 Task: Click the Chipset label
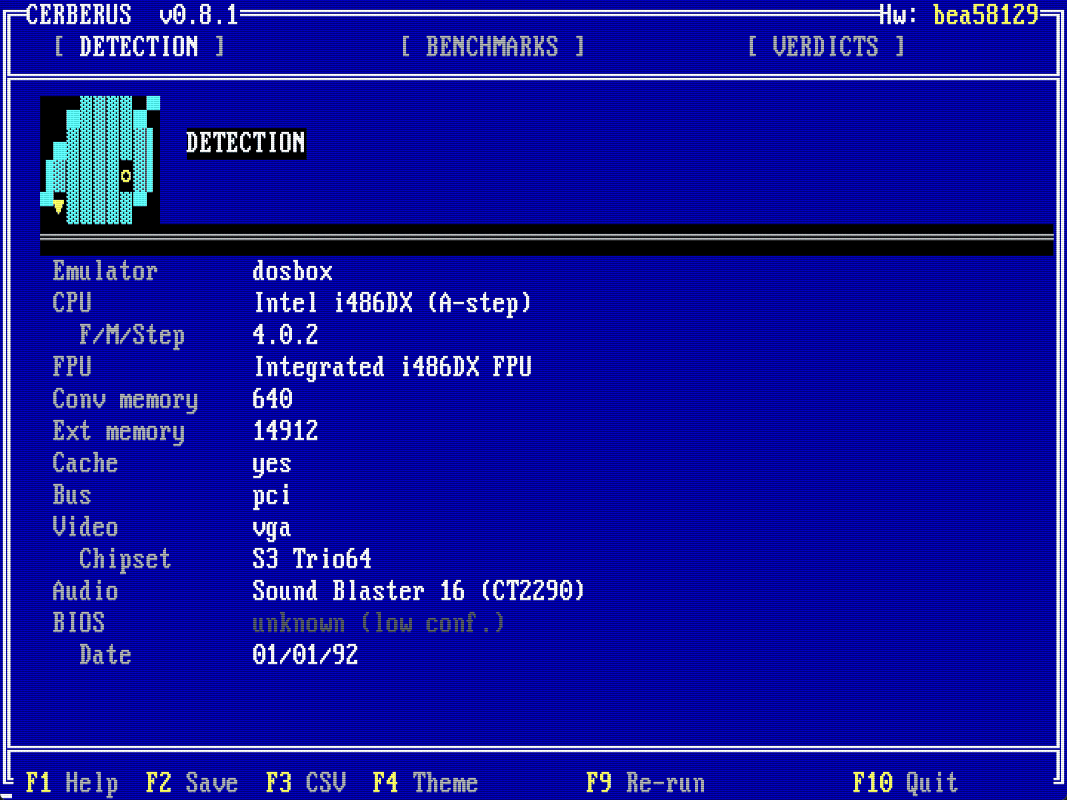125,559
